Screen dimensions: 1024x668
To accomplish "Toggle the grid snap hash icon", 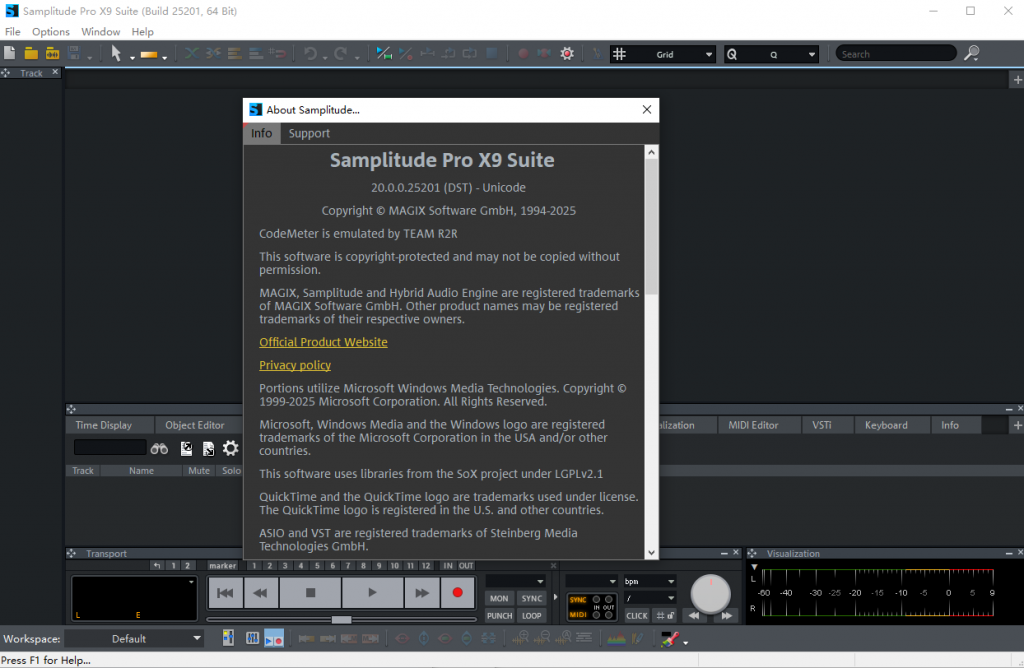I will coord(619,54).
